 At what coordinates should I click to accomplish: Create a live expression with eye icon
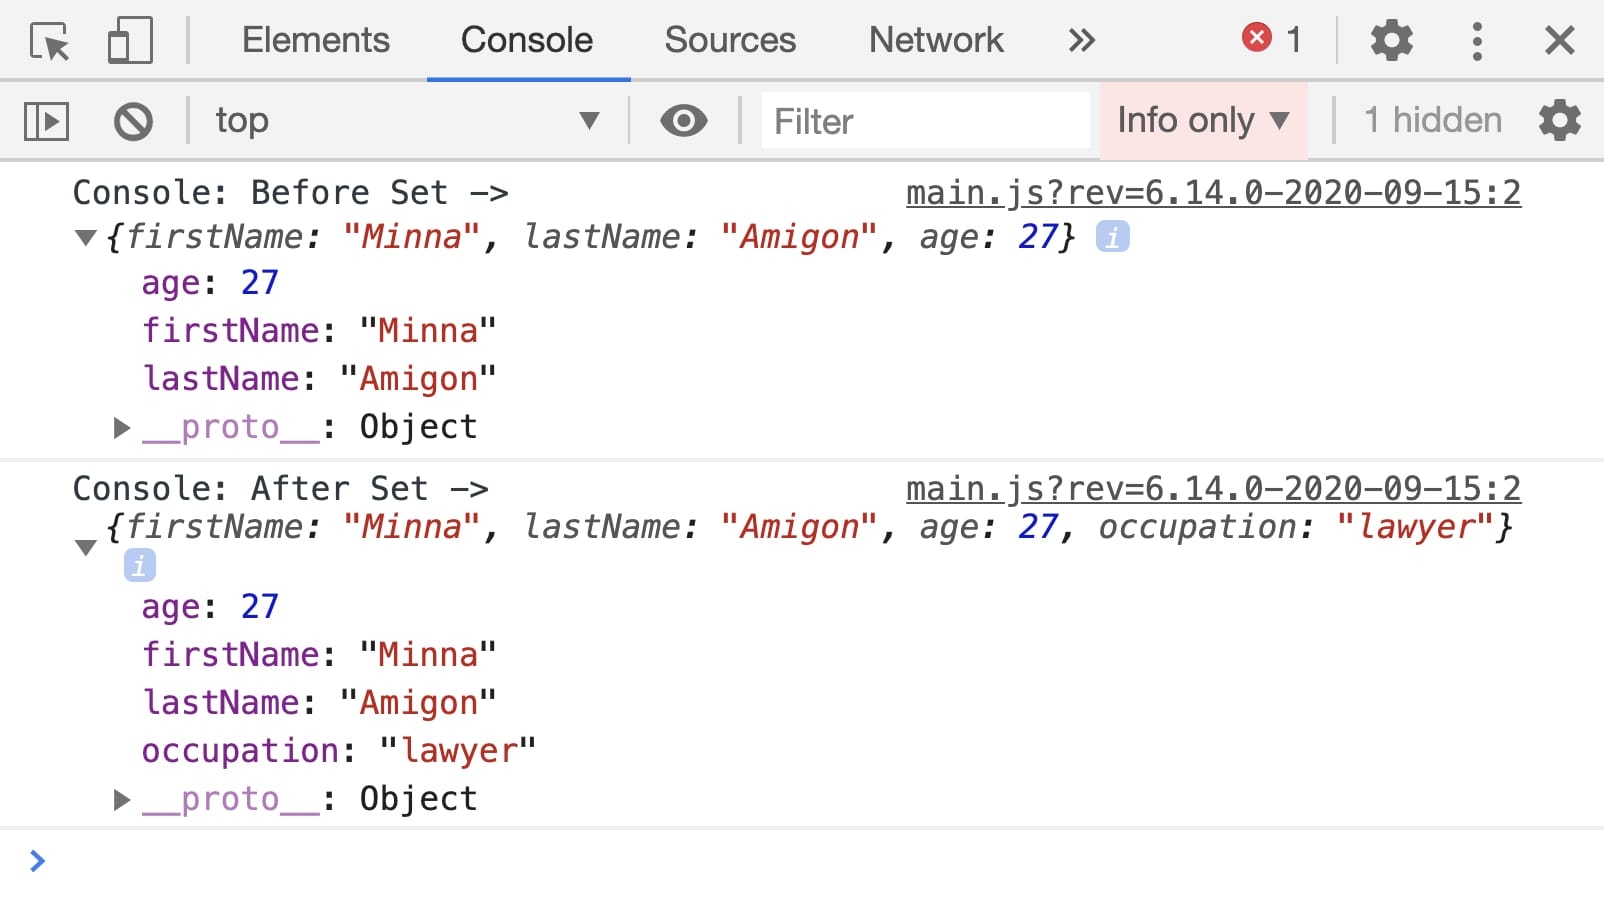coord(684,121)
